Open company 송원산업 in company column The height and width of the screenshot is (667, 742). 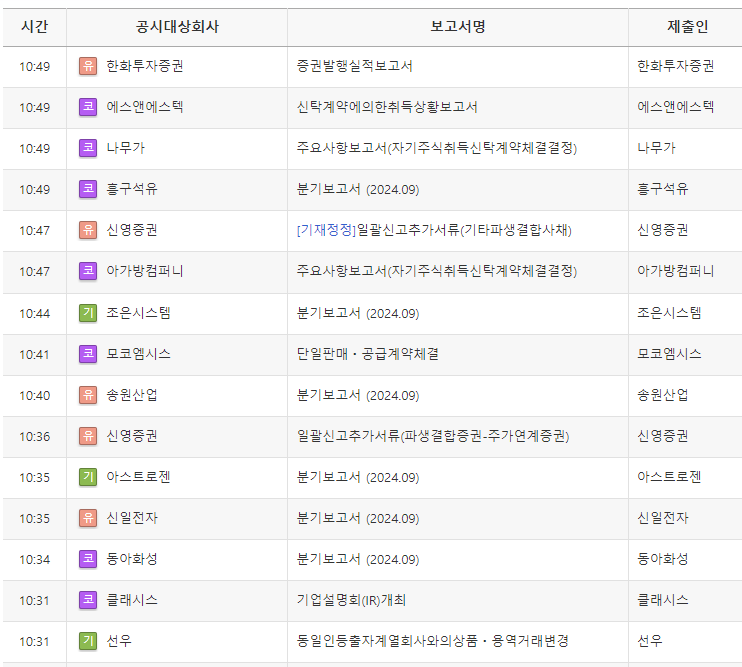click(132, 395)
